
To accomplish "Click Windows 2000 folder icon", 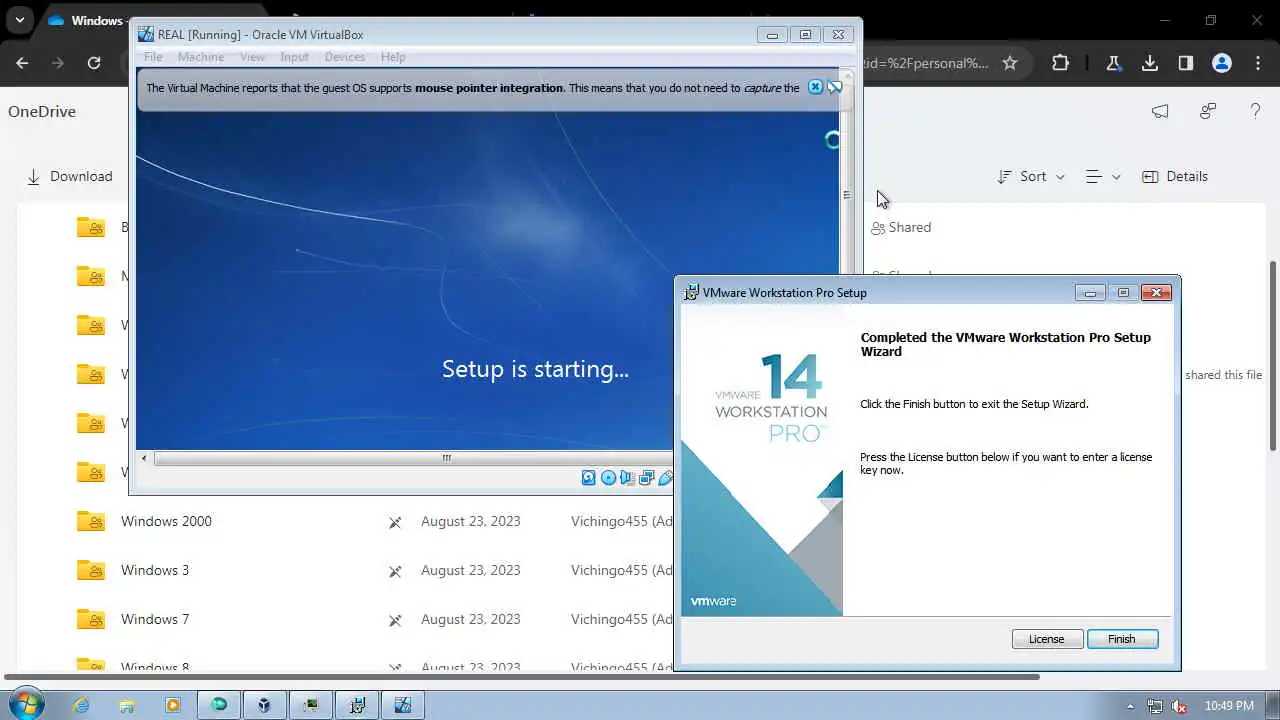I will [91, 521].
